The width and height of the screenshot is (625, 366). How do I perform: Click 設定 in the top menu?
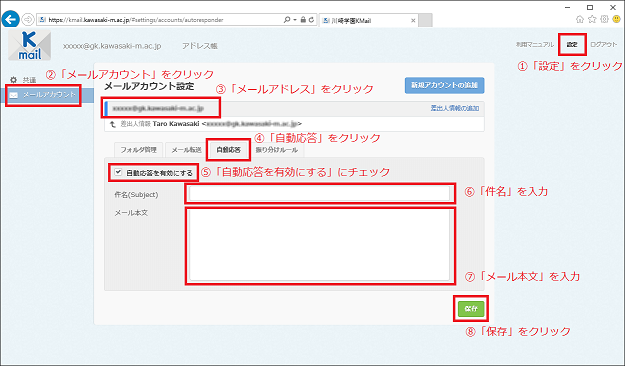(572, 45)
